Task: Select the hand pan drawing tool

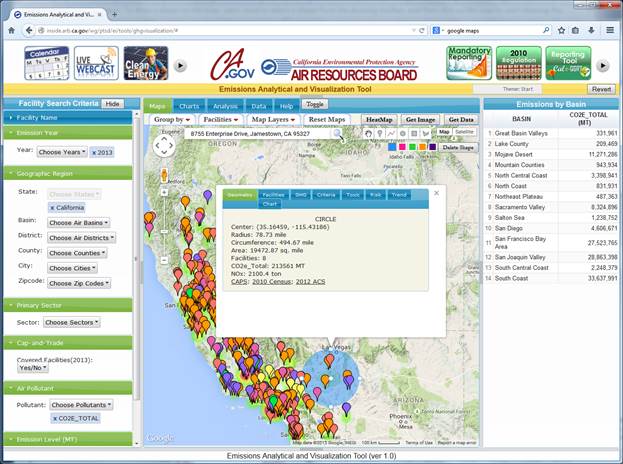Action: (368, 133)
